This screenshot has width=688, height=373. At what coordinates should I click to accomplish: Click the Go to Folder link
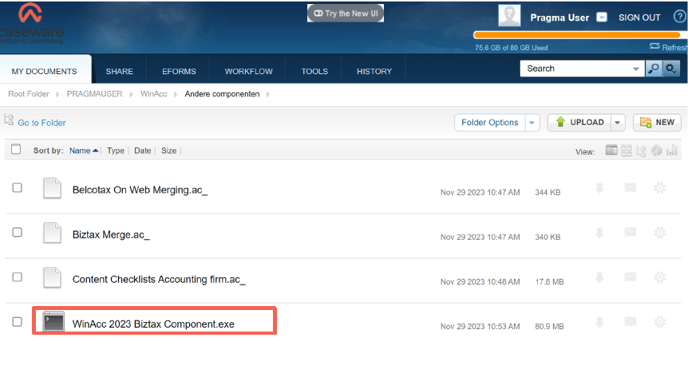pos(42,123)
